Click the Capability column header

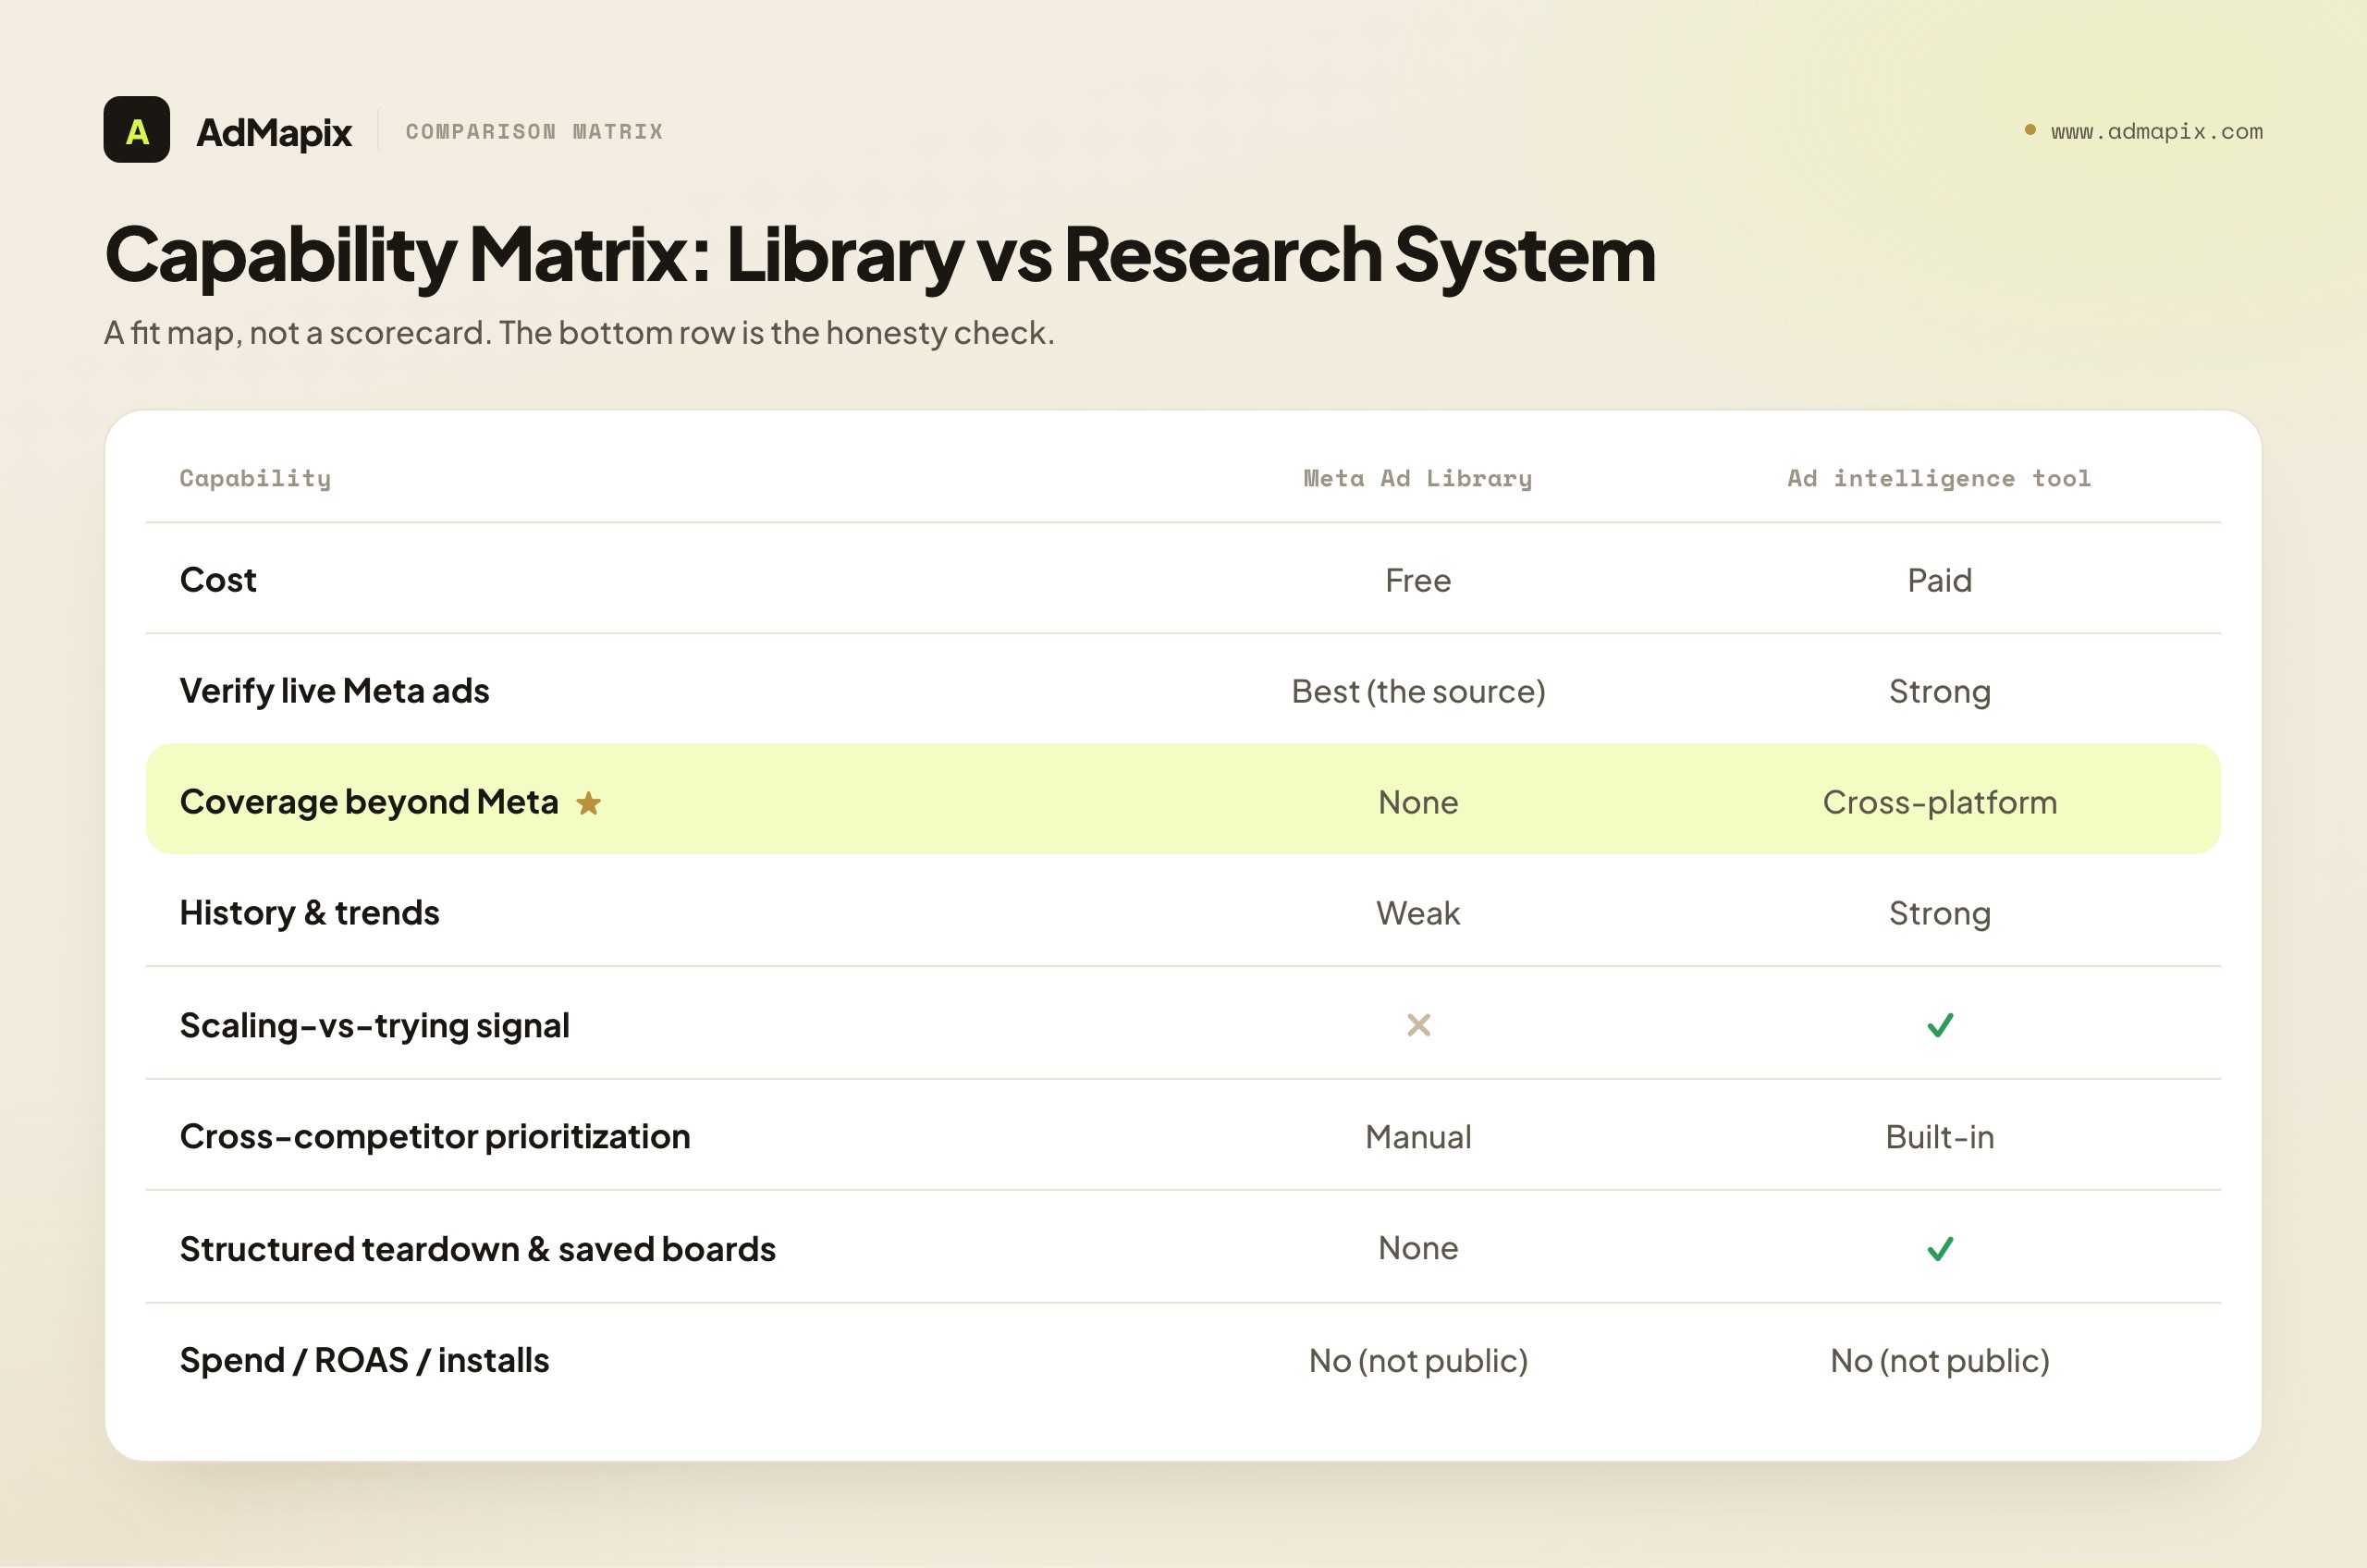255,479
